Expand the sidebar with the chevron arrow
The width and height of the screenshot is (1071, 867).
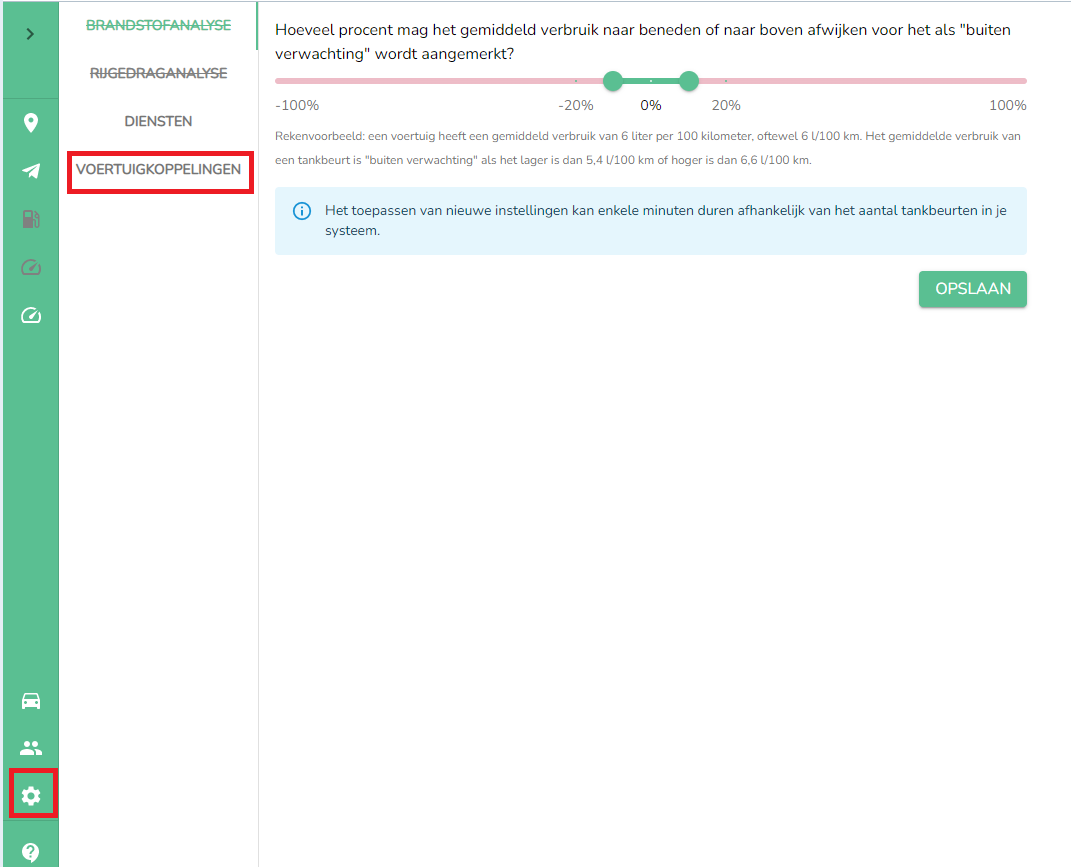point(30,33)
